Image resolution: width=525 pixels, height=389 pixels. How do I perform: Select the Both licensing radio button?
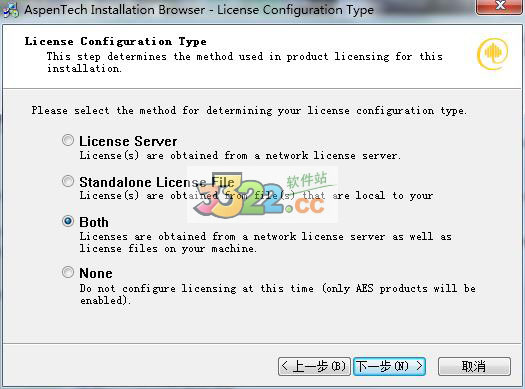click(x=68, y=221)
